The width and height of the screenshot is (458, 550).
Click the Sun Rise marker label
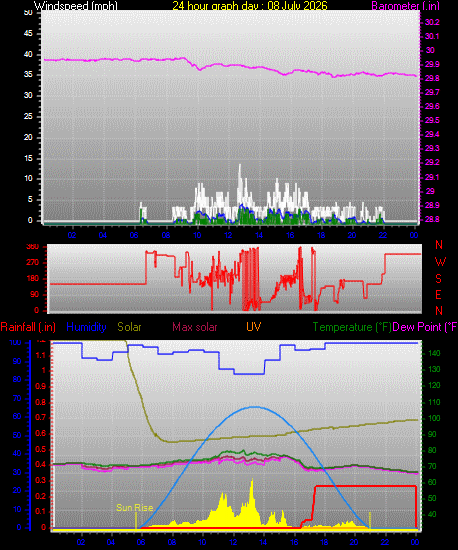click(x=134, y=508)
